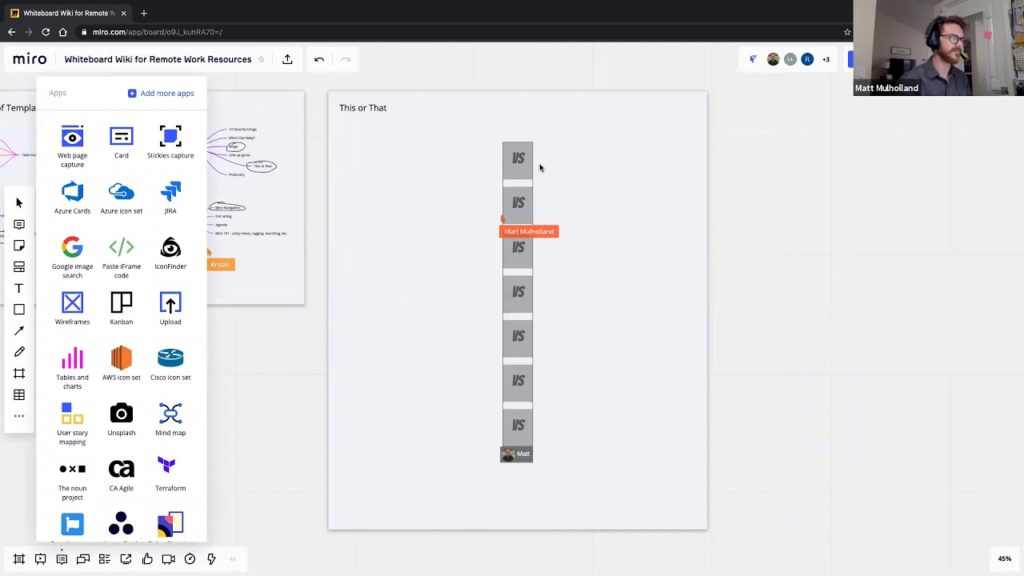The height and width of the screenshot is (576, 1024).
Task: Choose the Kanban app
Action: [x=121, y=303]
